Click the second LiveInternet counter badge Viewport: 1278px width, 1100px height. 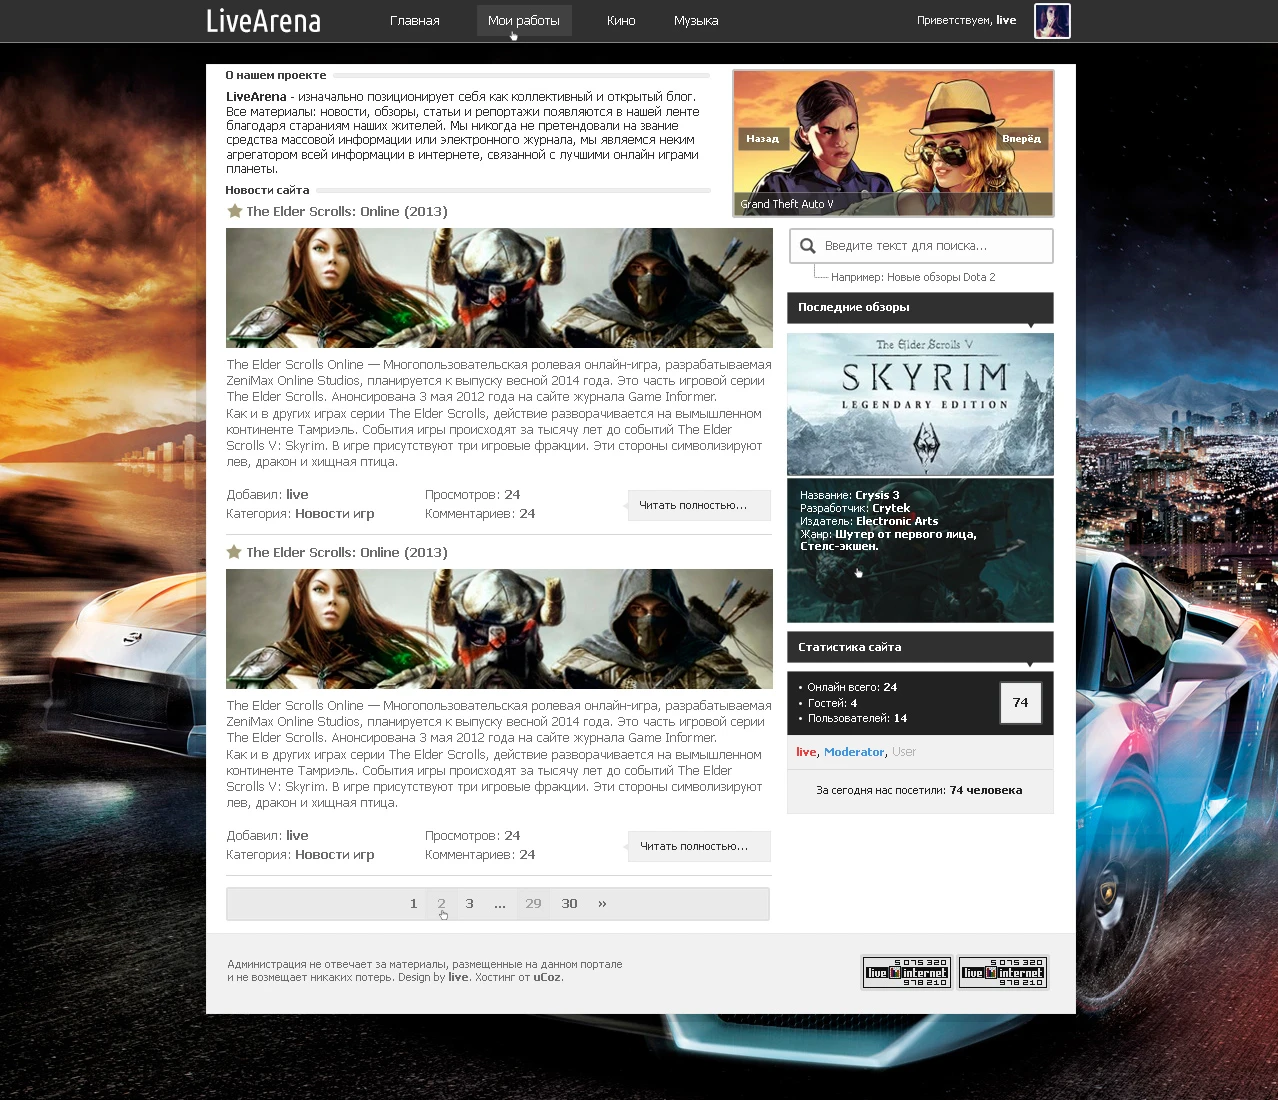click(x=1002, y=972)
